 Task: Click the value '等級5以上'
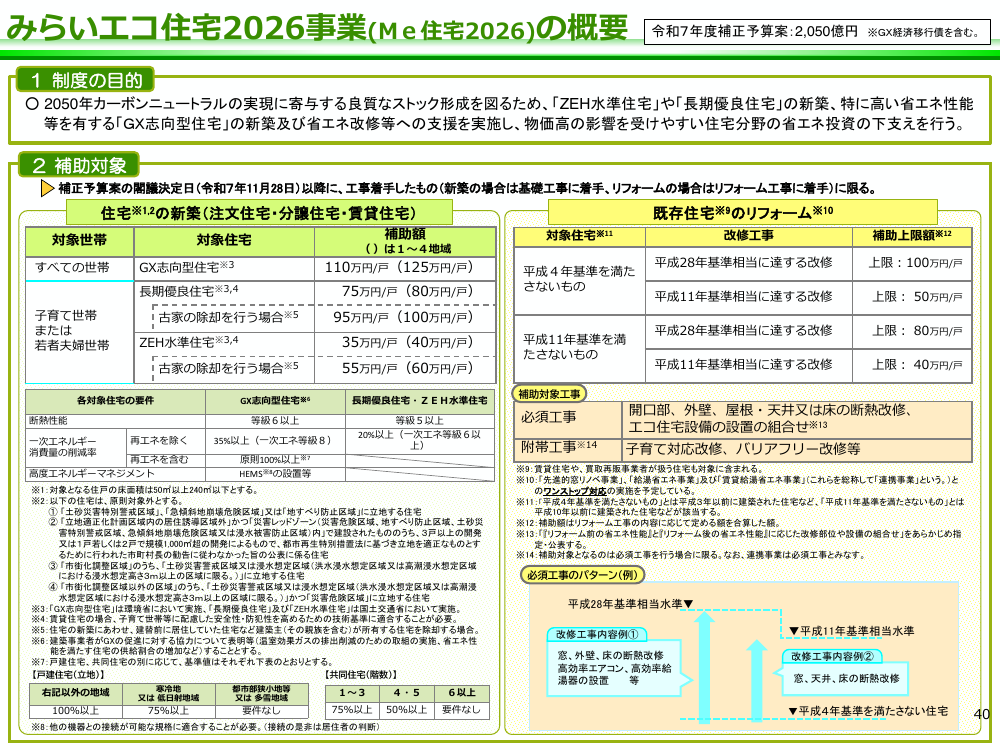point(419,421)
